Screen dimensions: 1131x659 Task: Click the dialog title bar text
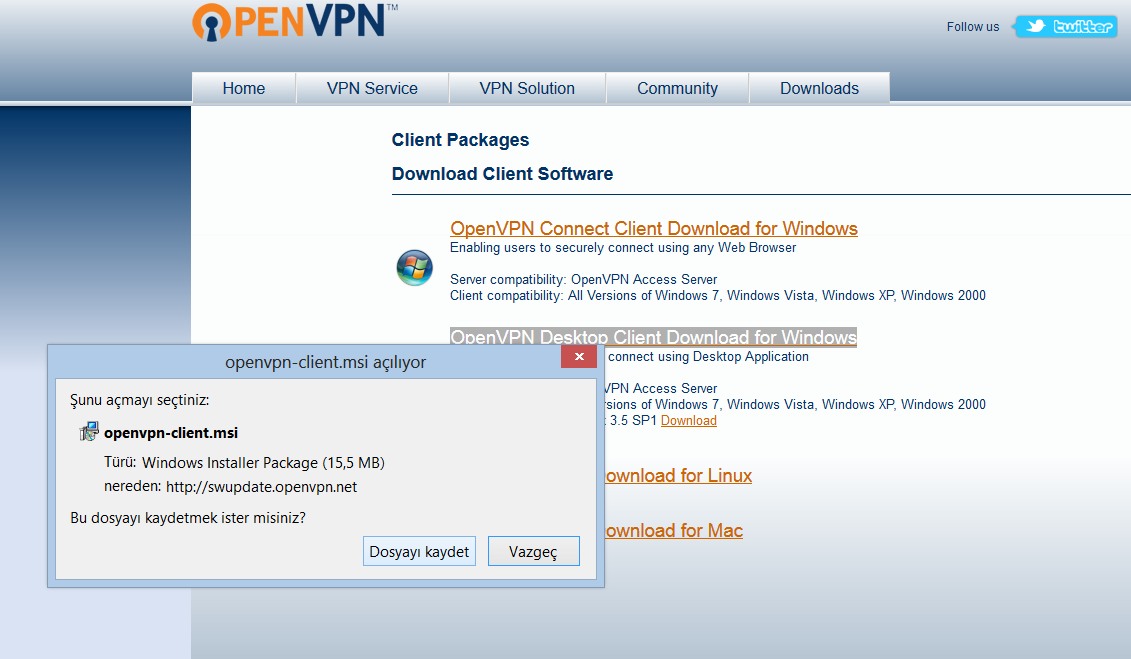[x=325, y=362]
